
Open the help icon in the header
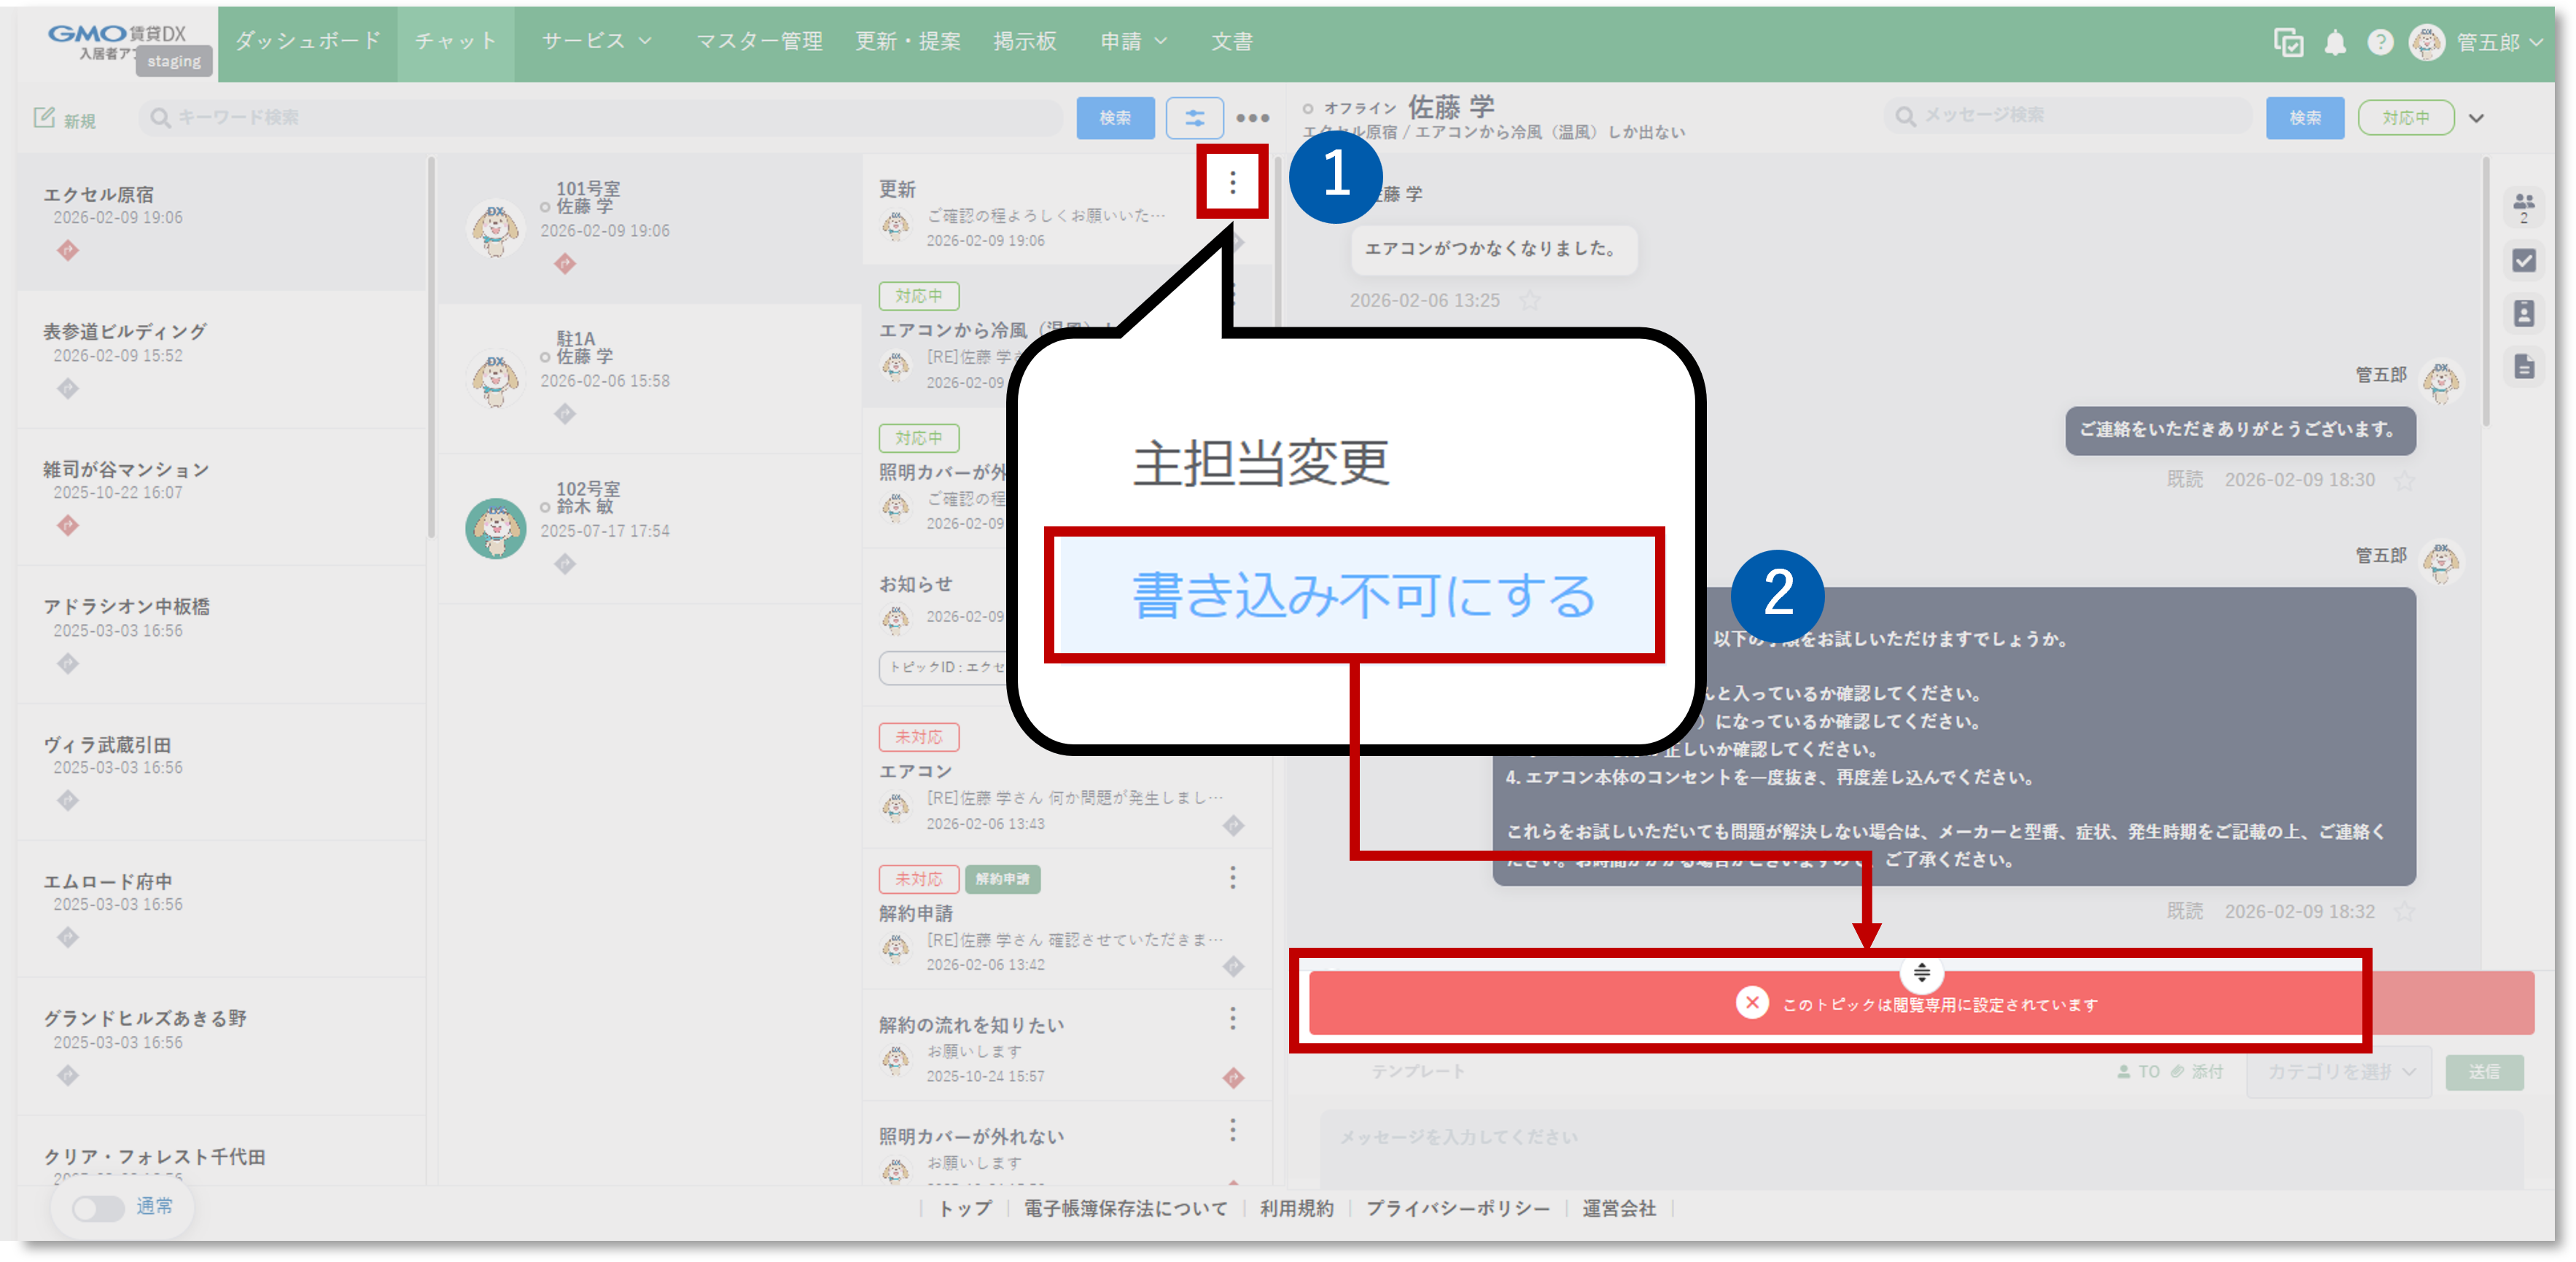(x=2381, y=42)
